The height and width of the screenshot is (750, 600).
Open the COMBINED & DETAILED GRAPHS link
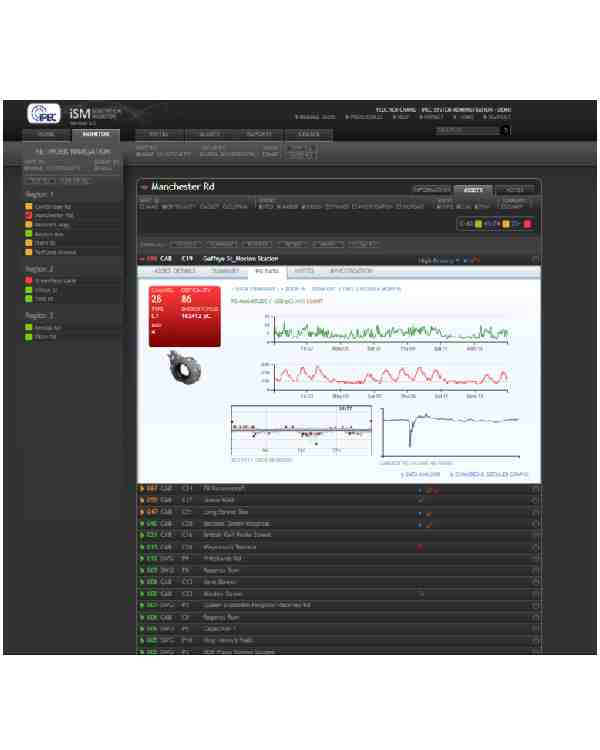[489, 474]
